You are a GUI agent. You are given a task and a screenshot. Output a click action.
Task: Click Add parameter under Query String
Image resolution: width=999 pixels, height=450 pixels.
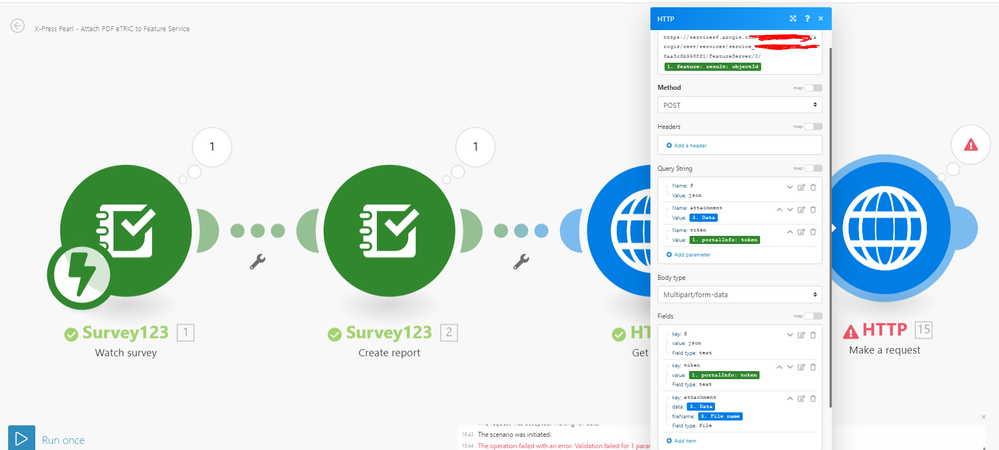[x=688, y=254]
